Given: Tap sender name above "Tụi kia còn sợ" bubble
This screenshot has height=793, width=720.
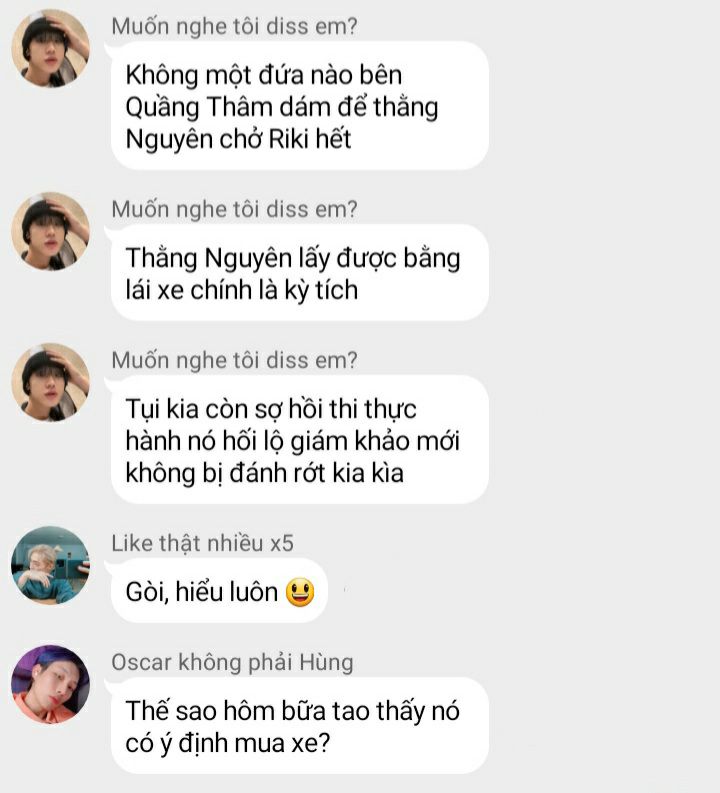Looking at the screenshot, I should pos(234,361).
